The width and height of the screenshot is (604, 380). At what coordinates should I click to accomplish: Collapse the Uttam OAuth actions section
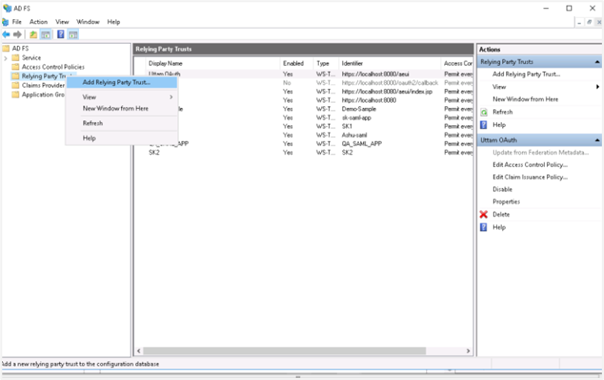[x=597, y=140]
